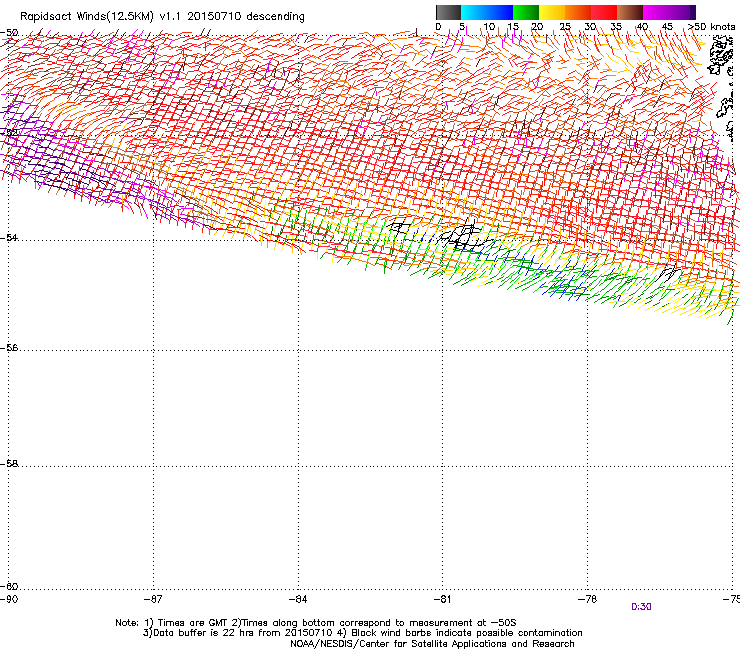Click the longitude label '-78'
Image resolution: width=740 pixels, height=650 pixels.
587,599
